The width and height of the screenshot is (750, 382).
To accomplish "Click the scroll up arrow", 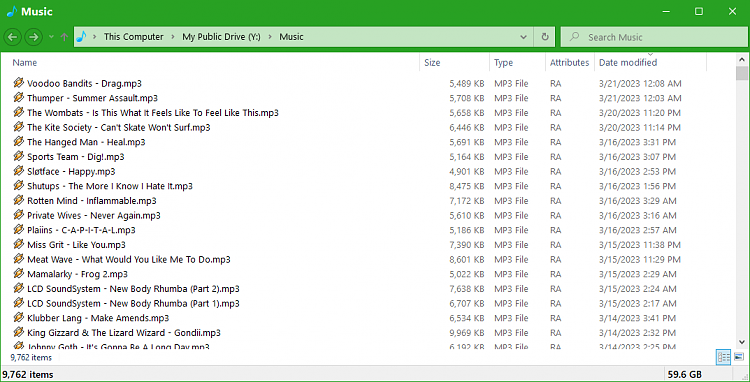I will click(x=742, y=59).
